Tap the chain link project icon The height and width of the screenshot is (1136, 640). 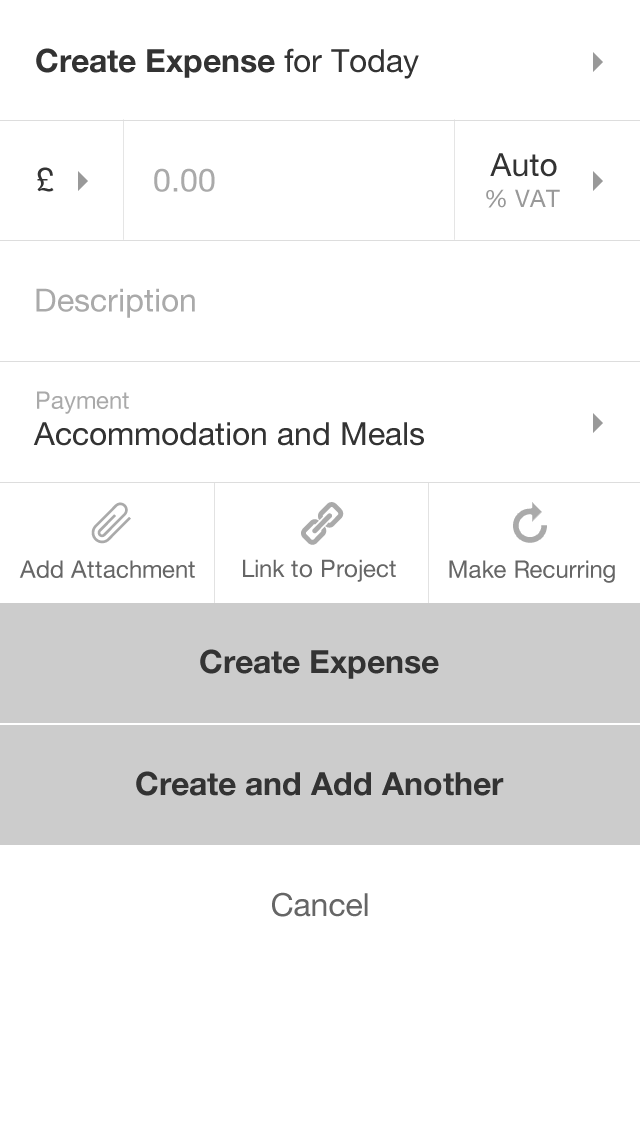(x=320, y=523)
